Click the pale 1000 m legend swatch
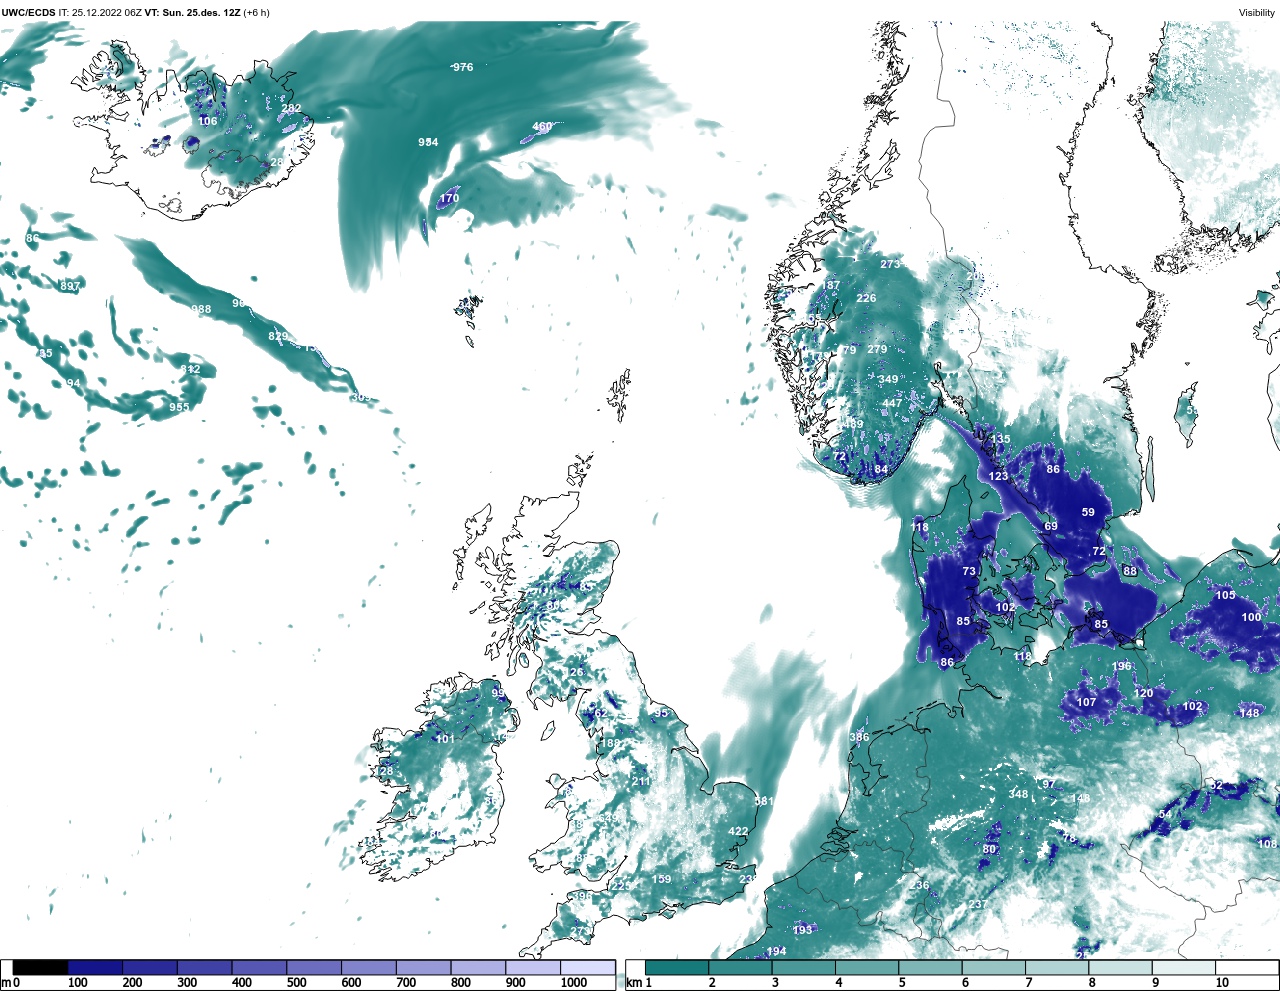The image size is (1280, 991). pyautogui.click(x=588, y=968)
